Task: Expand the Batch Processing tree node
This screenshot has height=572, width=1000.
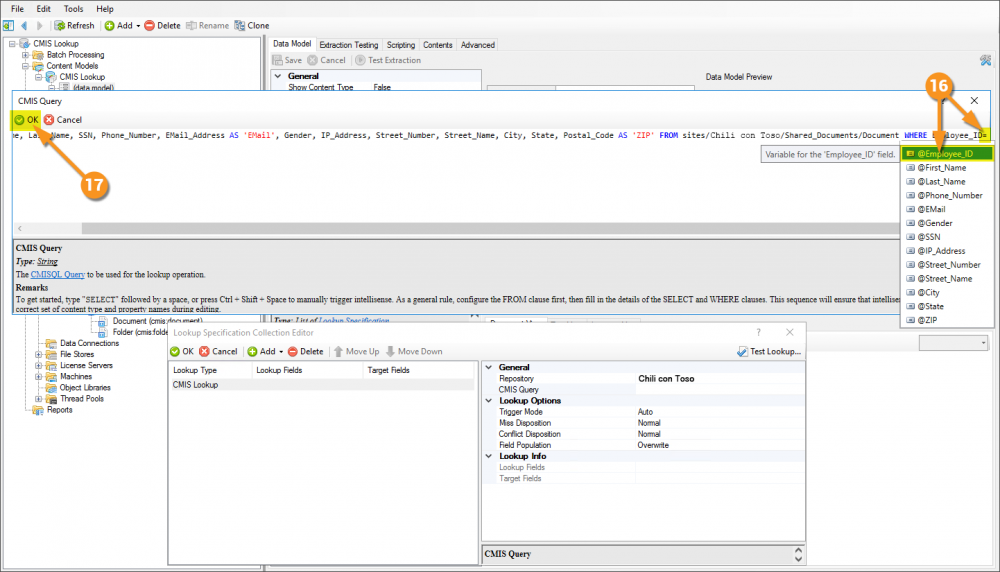Action: 26,55
